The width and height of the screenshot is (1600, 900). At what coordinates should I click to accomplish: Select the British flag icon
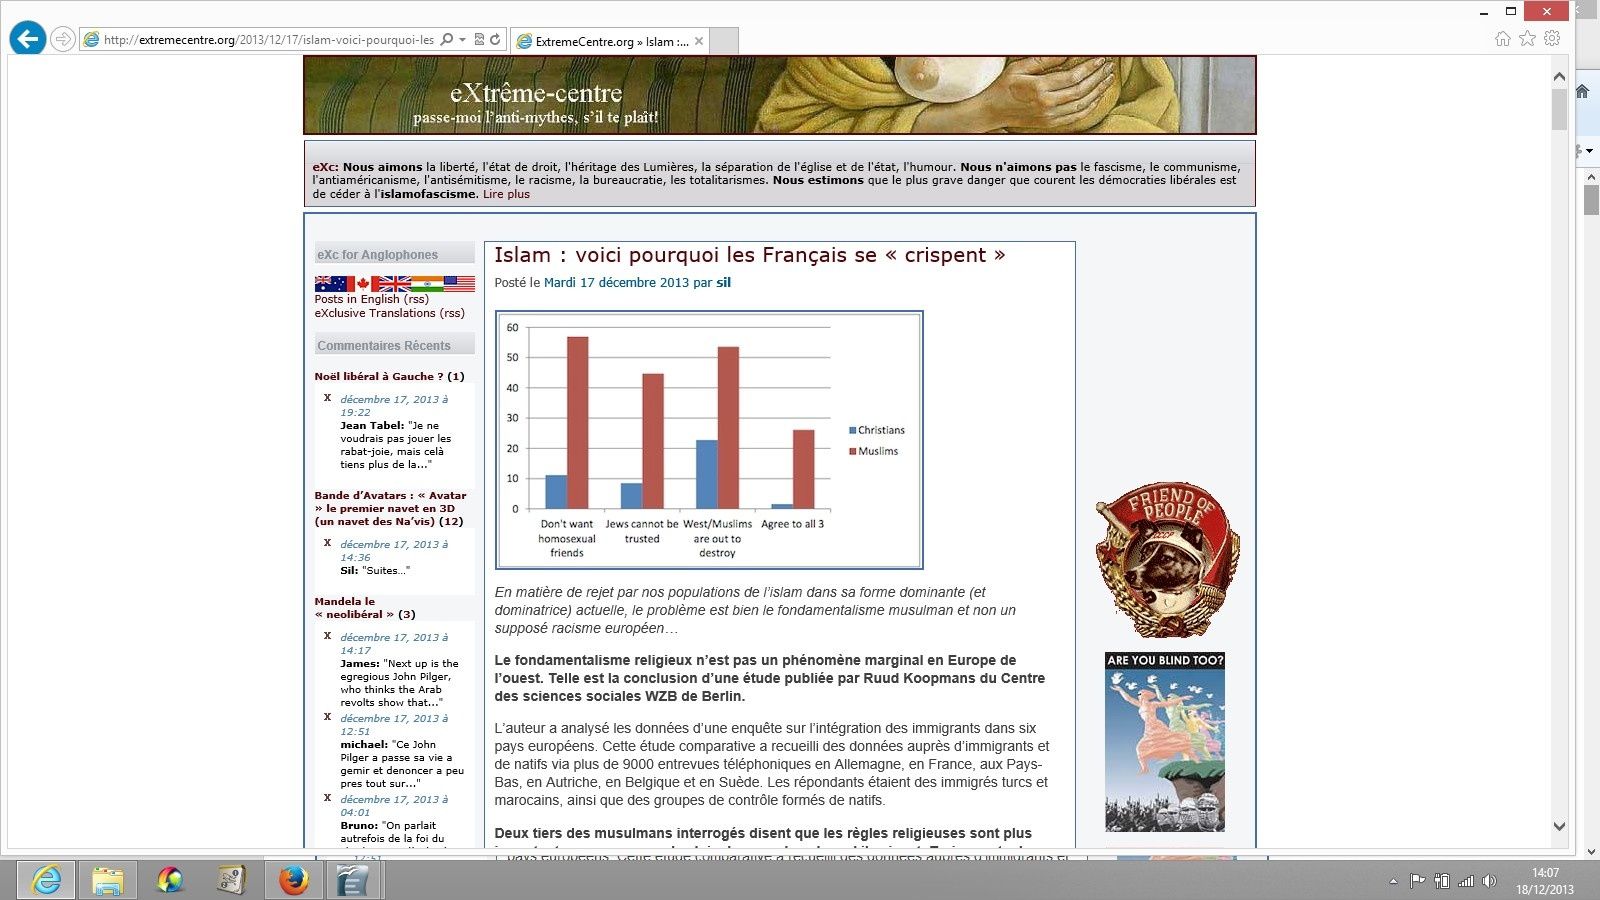(394, 284)
